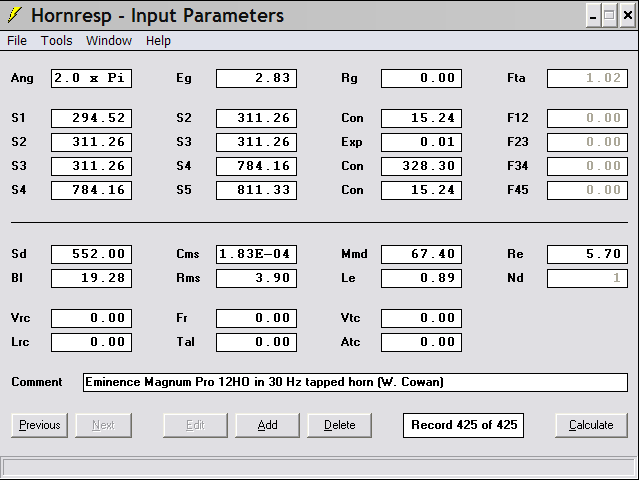Click the Tal input field
639x480 pixels.
pos(256,342)
